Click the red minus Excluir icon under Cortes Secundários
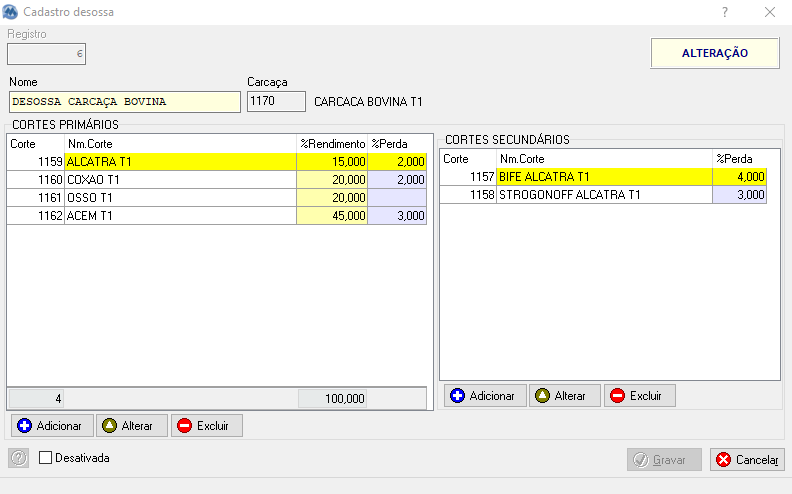This screenshot has height=494, width=792. click(x=617, y=396)
